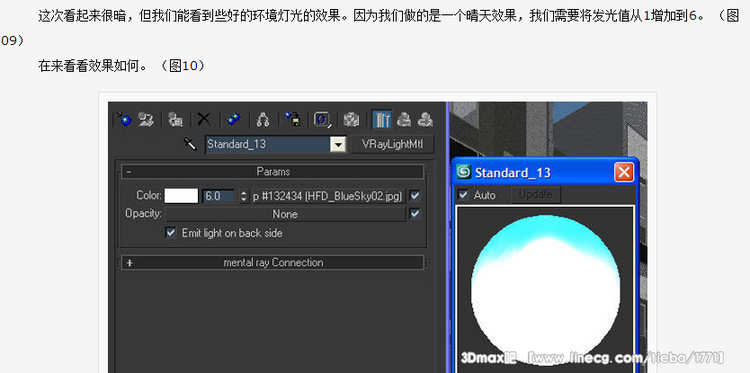Click the Put to Library icon

[292, 119]
